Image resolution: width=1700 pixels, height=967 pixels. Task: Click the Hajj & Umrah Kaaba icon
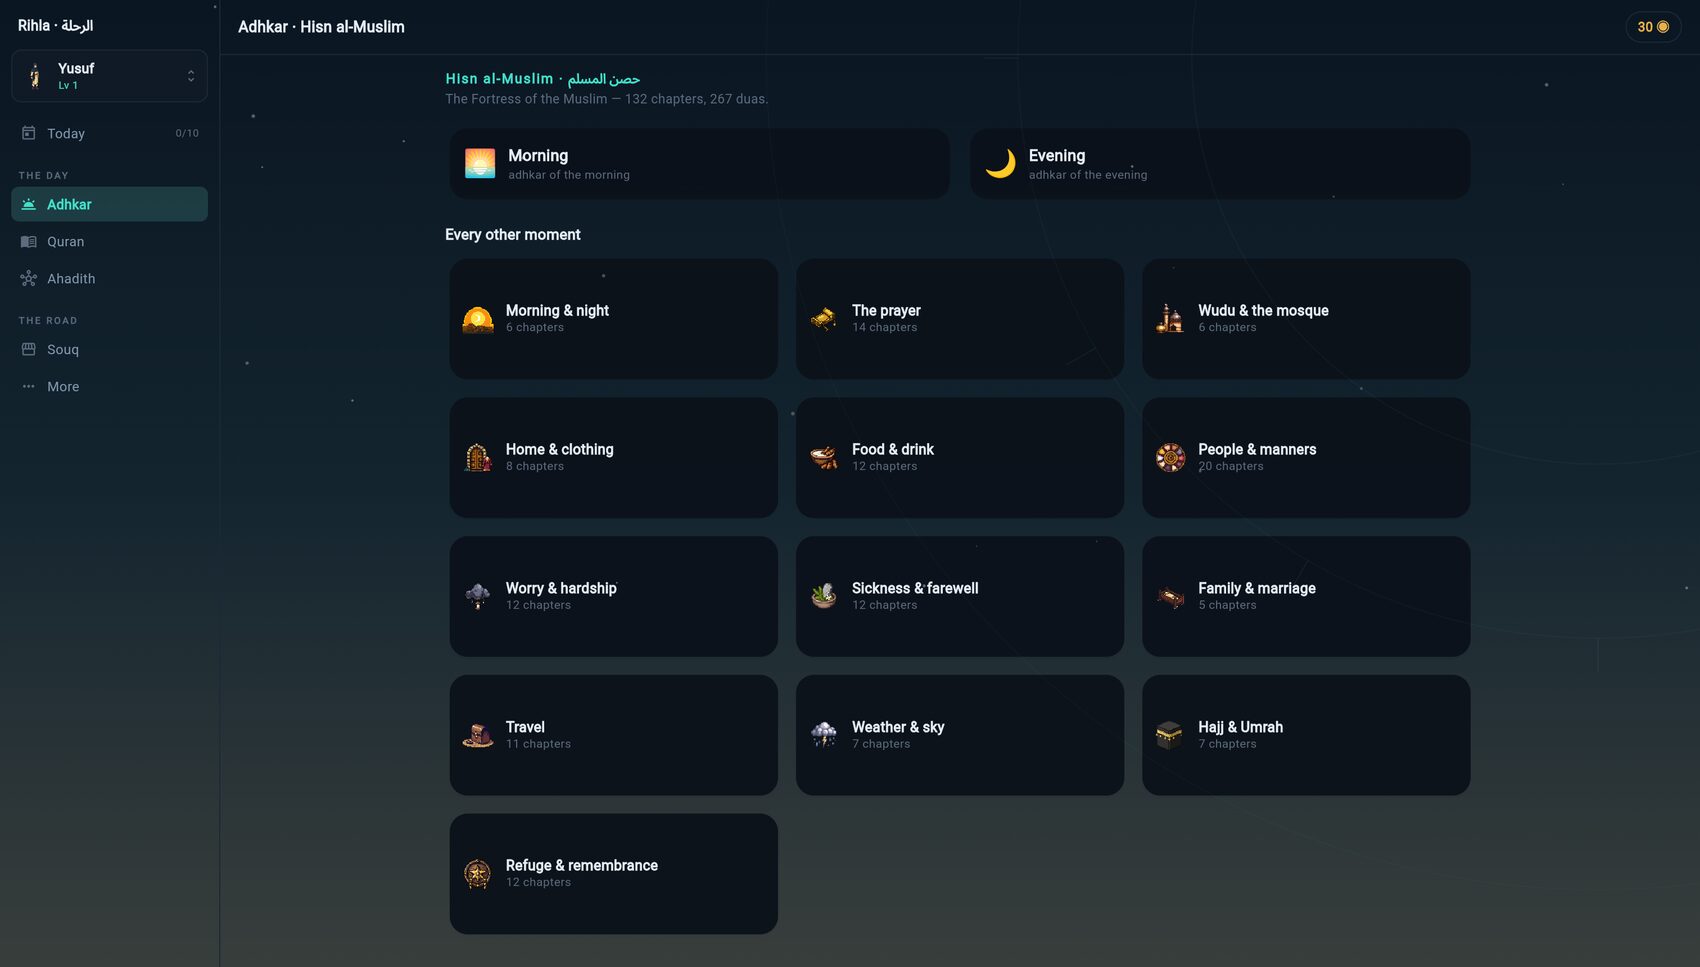1170,735
